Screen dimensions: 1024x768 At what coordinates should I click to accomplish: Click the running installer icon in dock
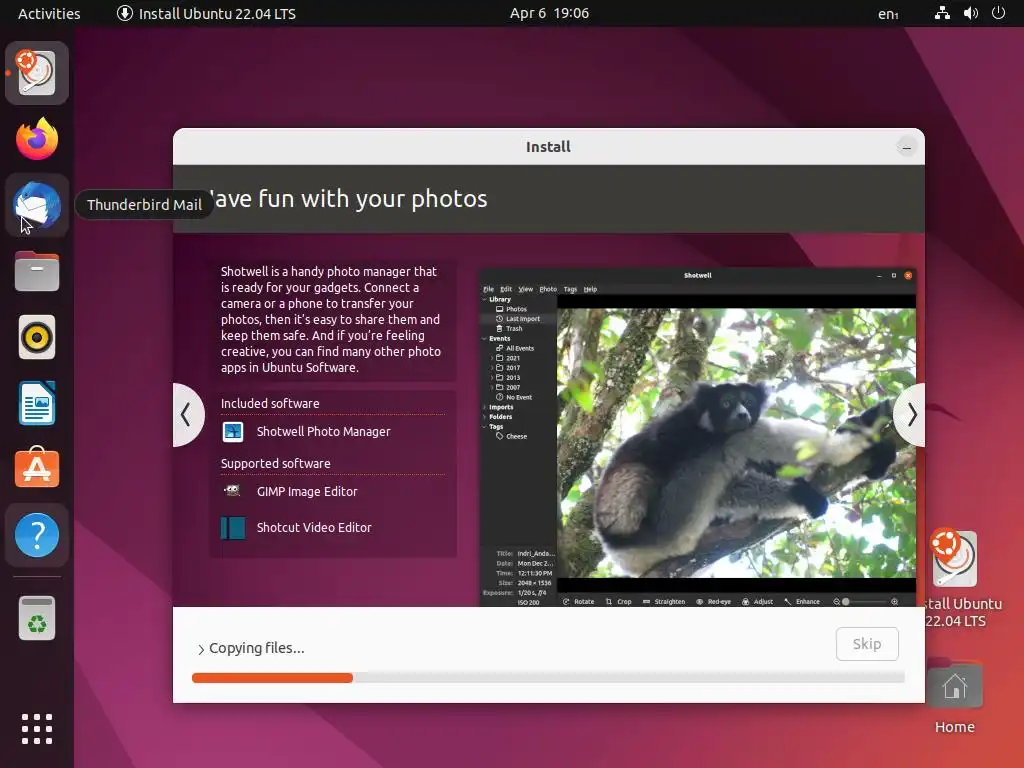point(37,72)
